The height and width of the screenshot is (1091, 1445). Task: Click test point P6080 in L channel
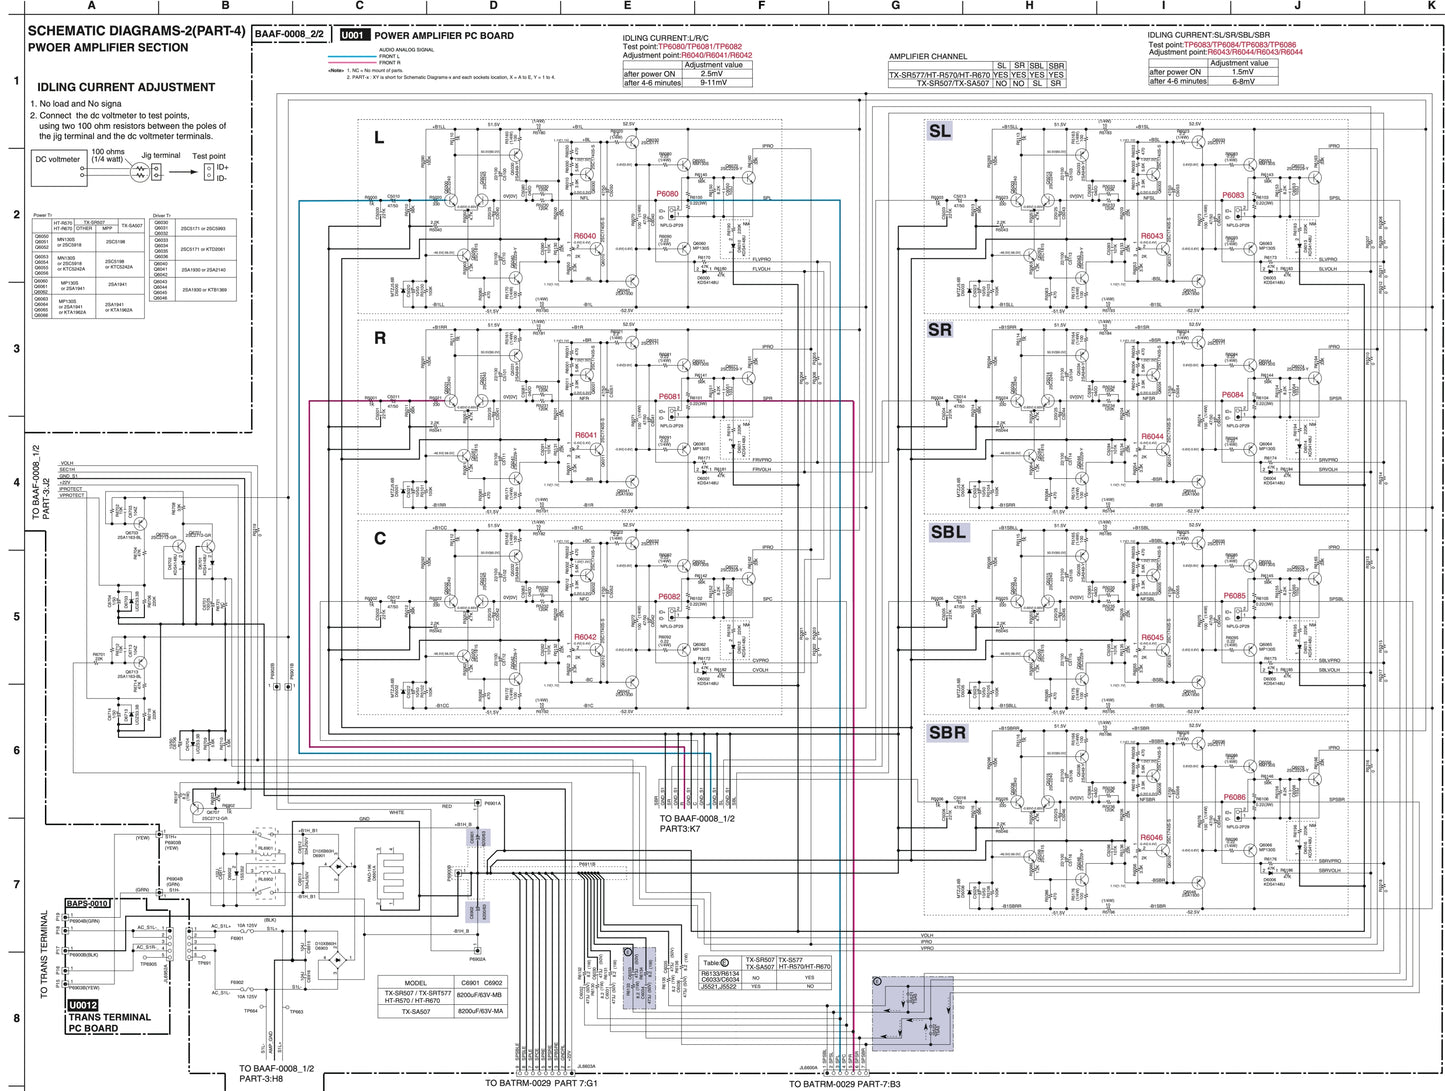click(x=667, y=194)
